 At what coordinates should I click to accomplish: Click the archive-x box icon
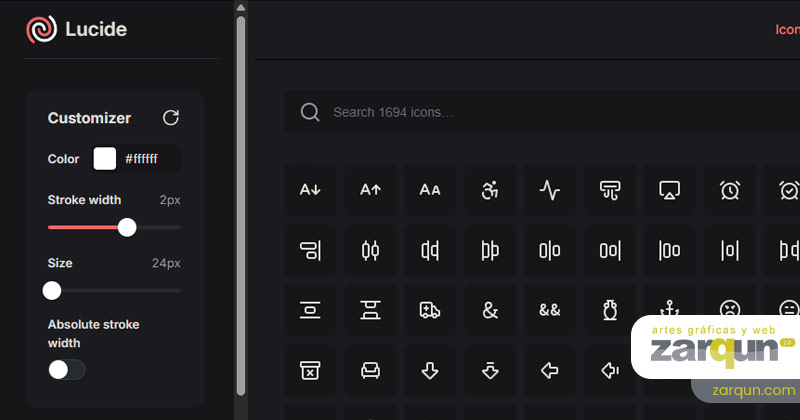(310, 370)
